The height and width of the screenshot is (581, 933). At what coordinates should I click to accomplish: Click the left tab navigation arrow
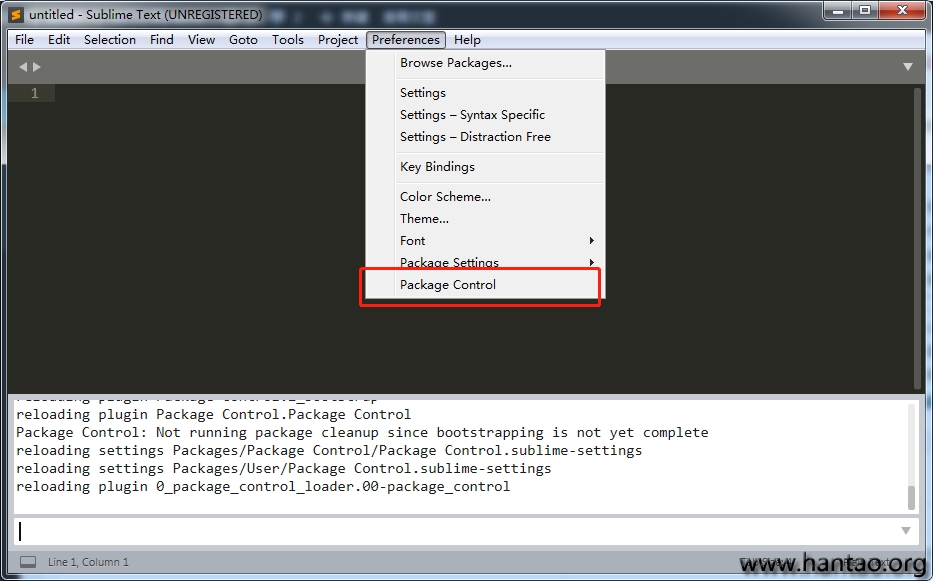23,67
